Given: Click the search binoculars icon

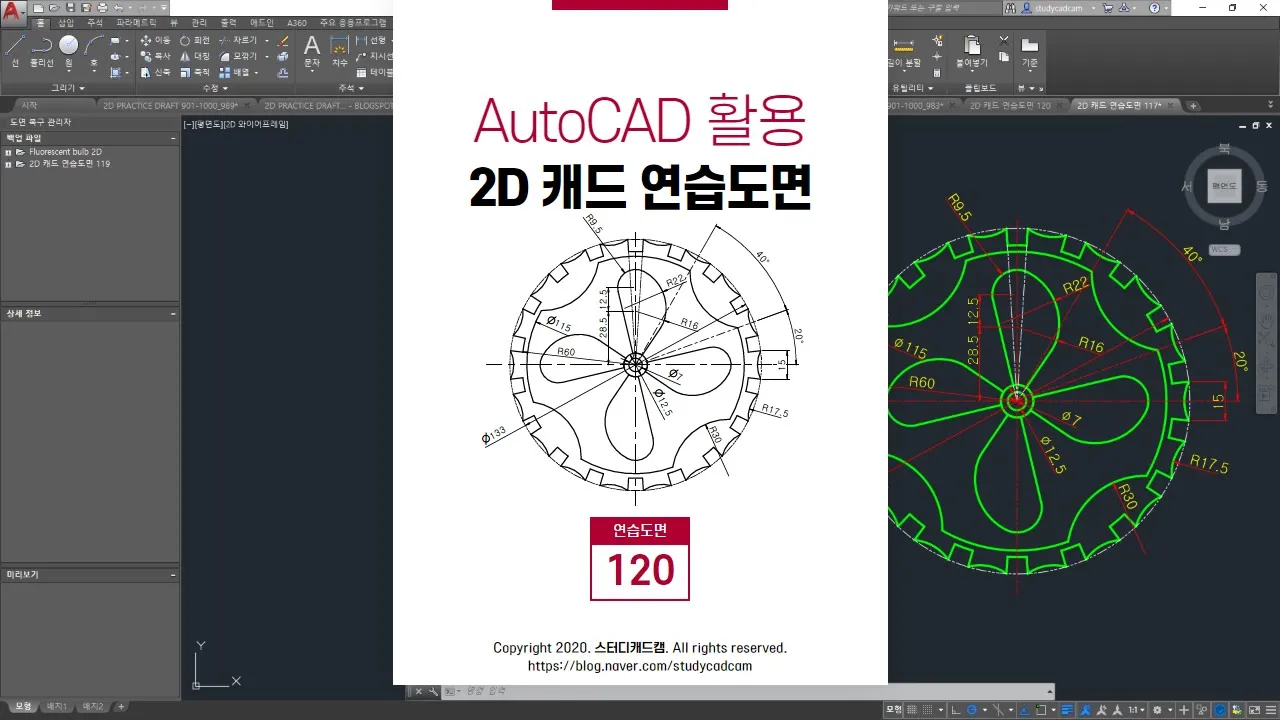Looking at the screenshot, I should pos(1011,8).
